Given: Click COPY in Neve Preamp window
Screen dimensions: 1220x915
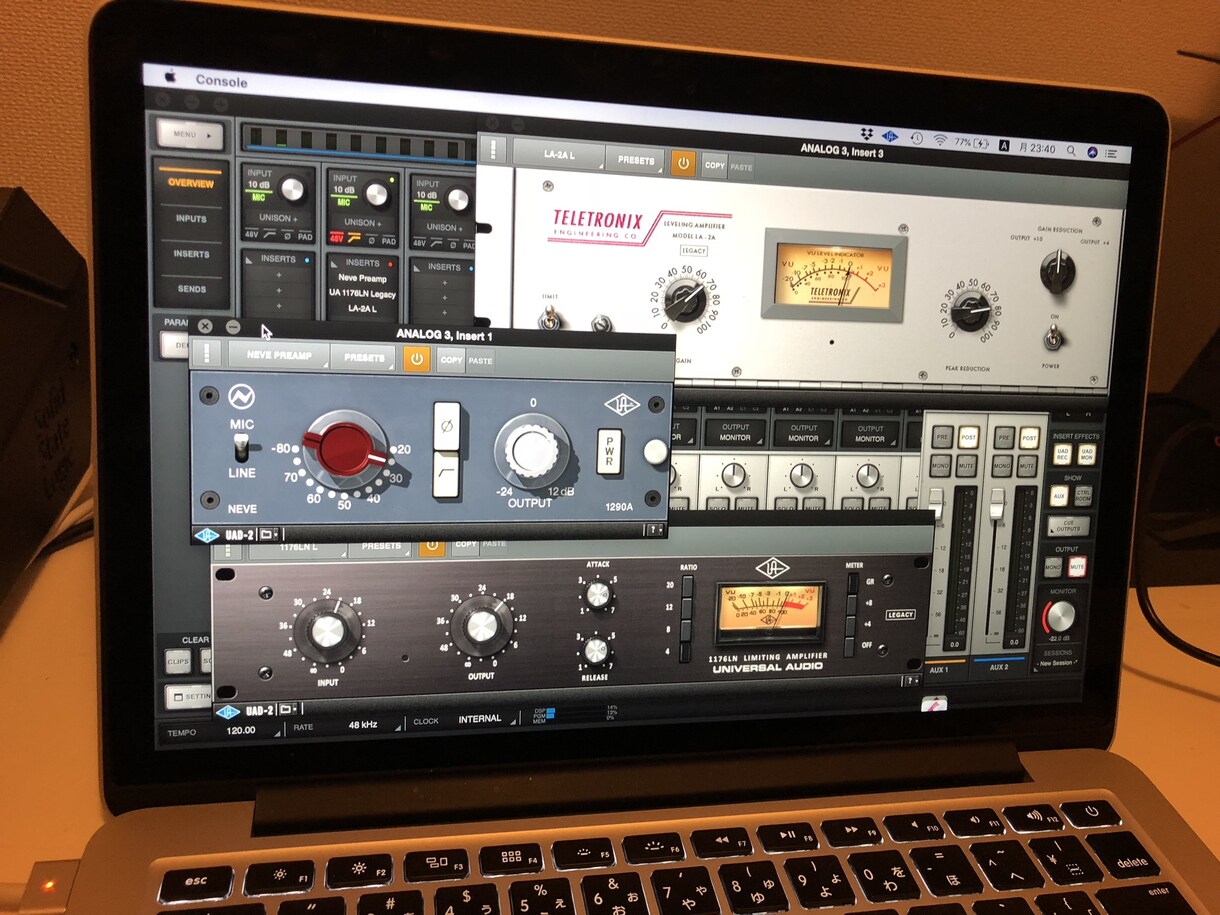Looking at the screenshot, I should 451,360.
